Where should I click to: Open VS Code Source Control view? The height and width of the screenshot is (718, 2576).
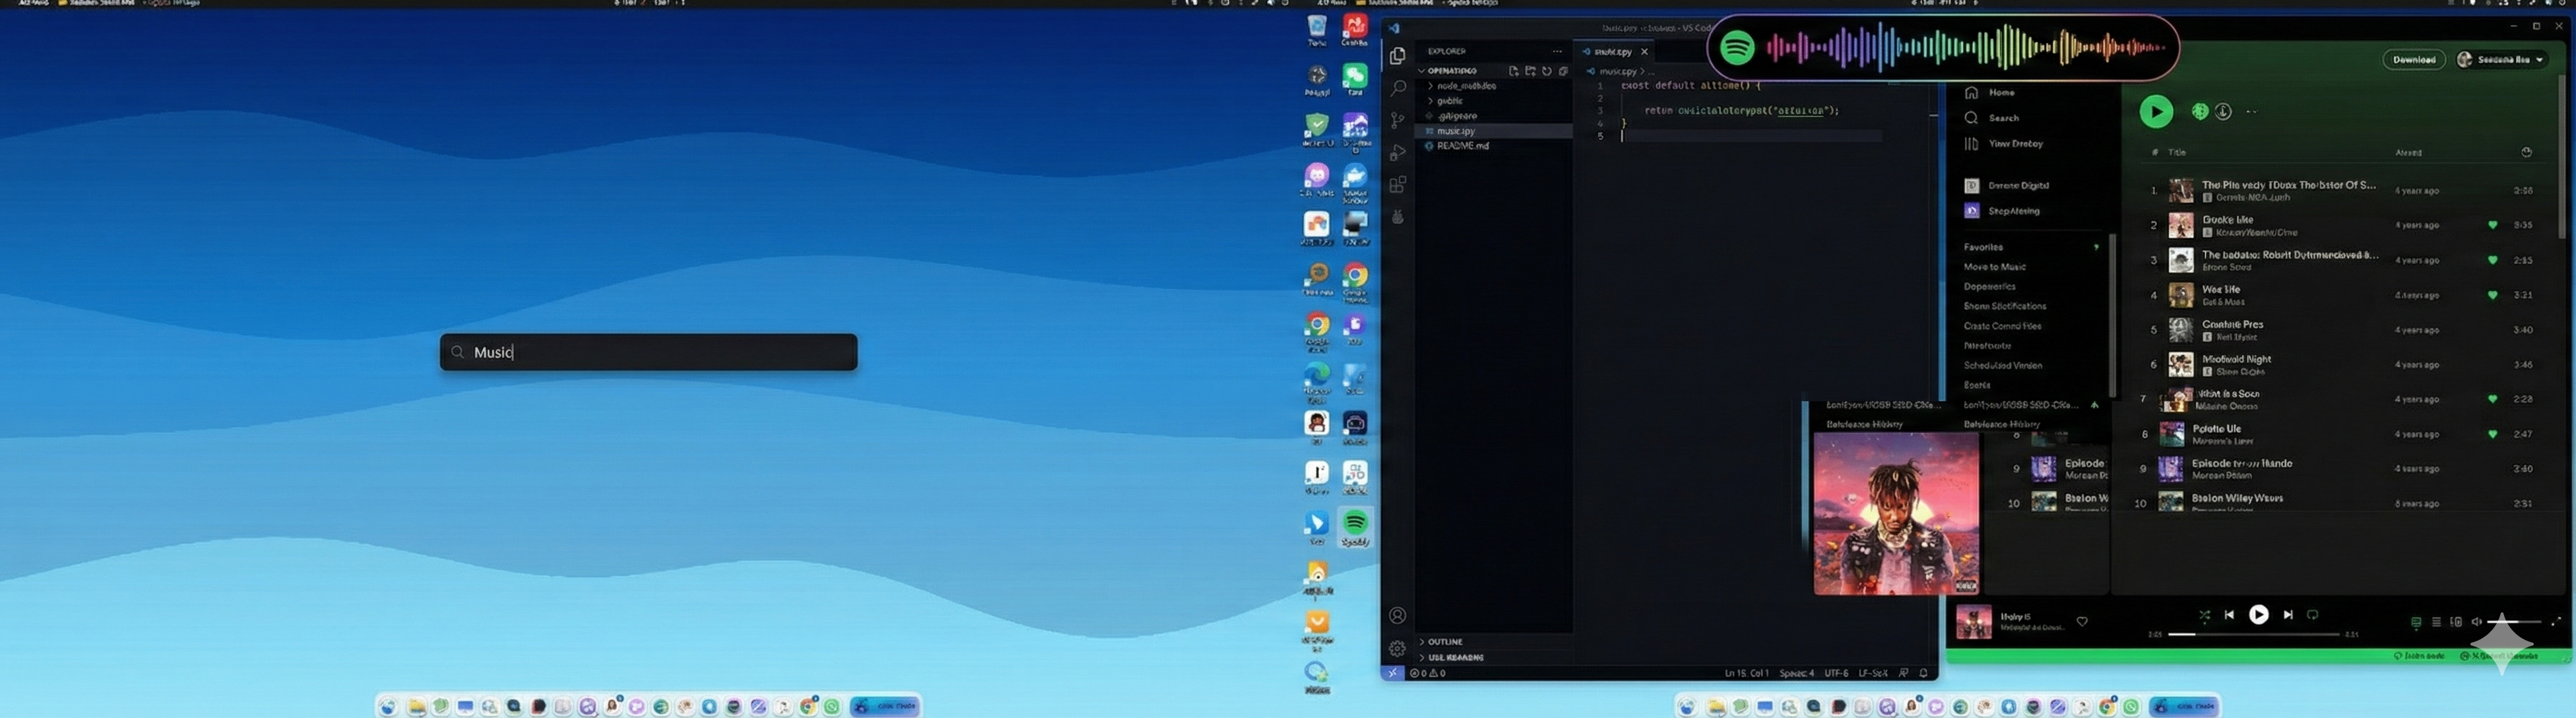[x=1397, y=120]
